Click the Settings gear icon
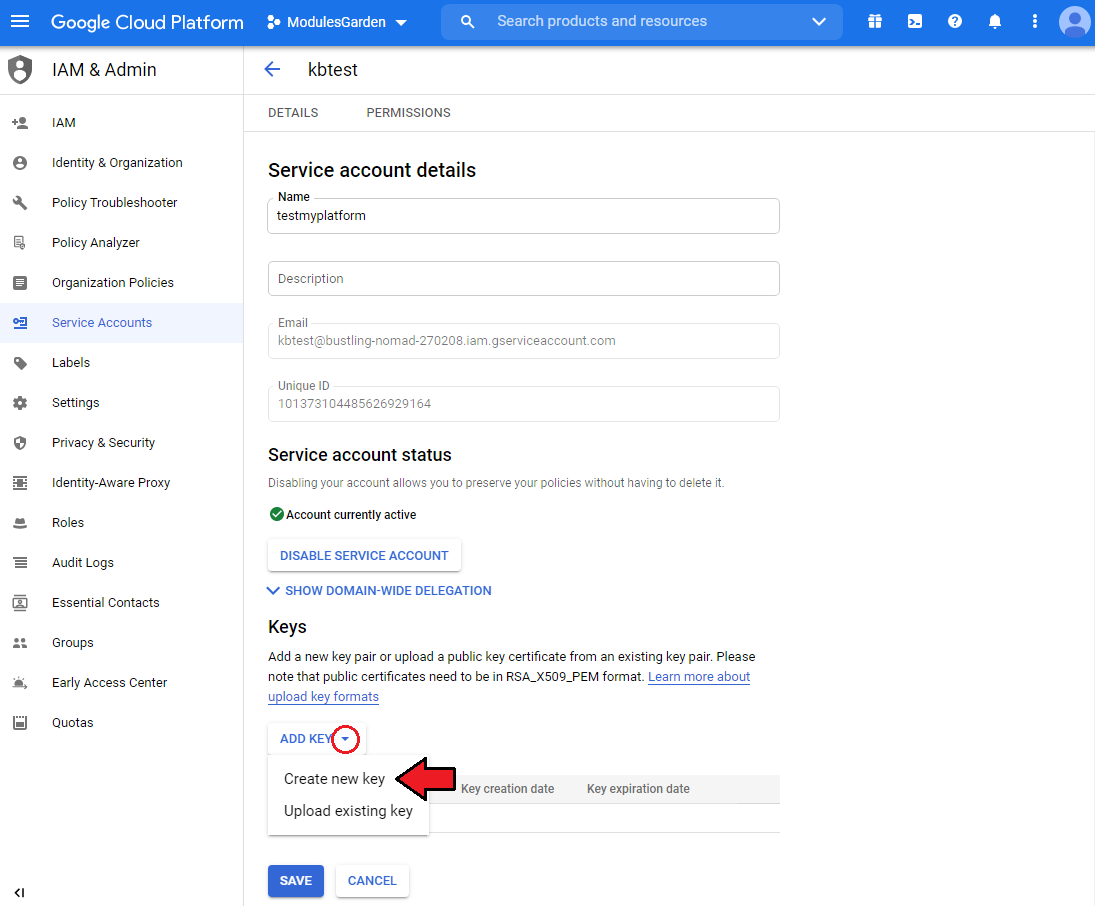This screenshot has height=906, width=1095. coord(20,403)
